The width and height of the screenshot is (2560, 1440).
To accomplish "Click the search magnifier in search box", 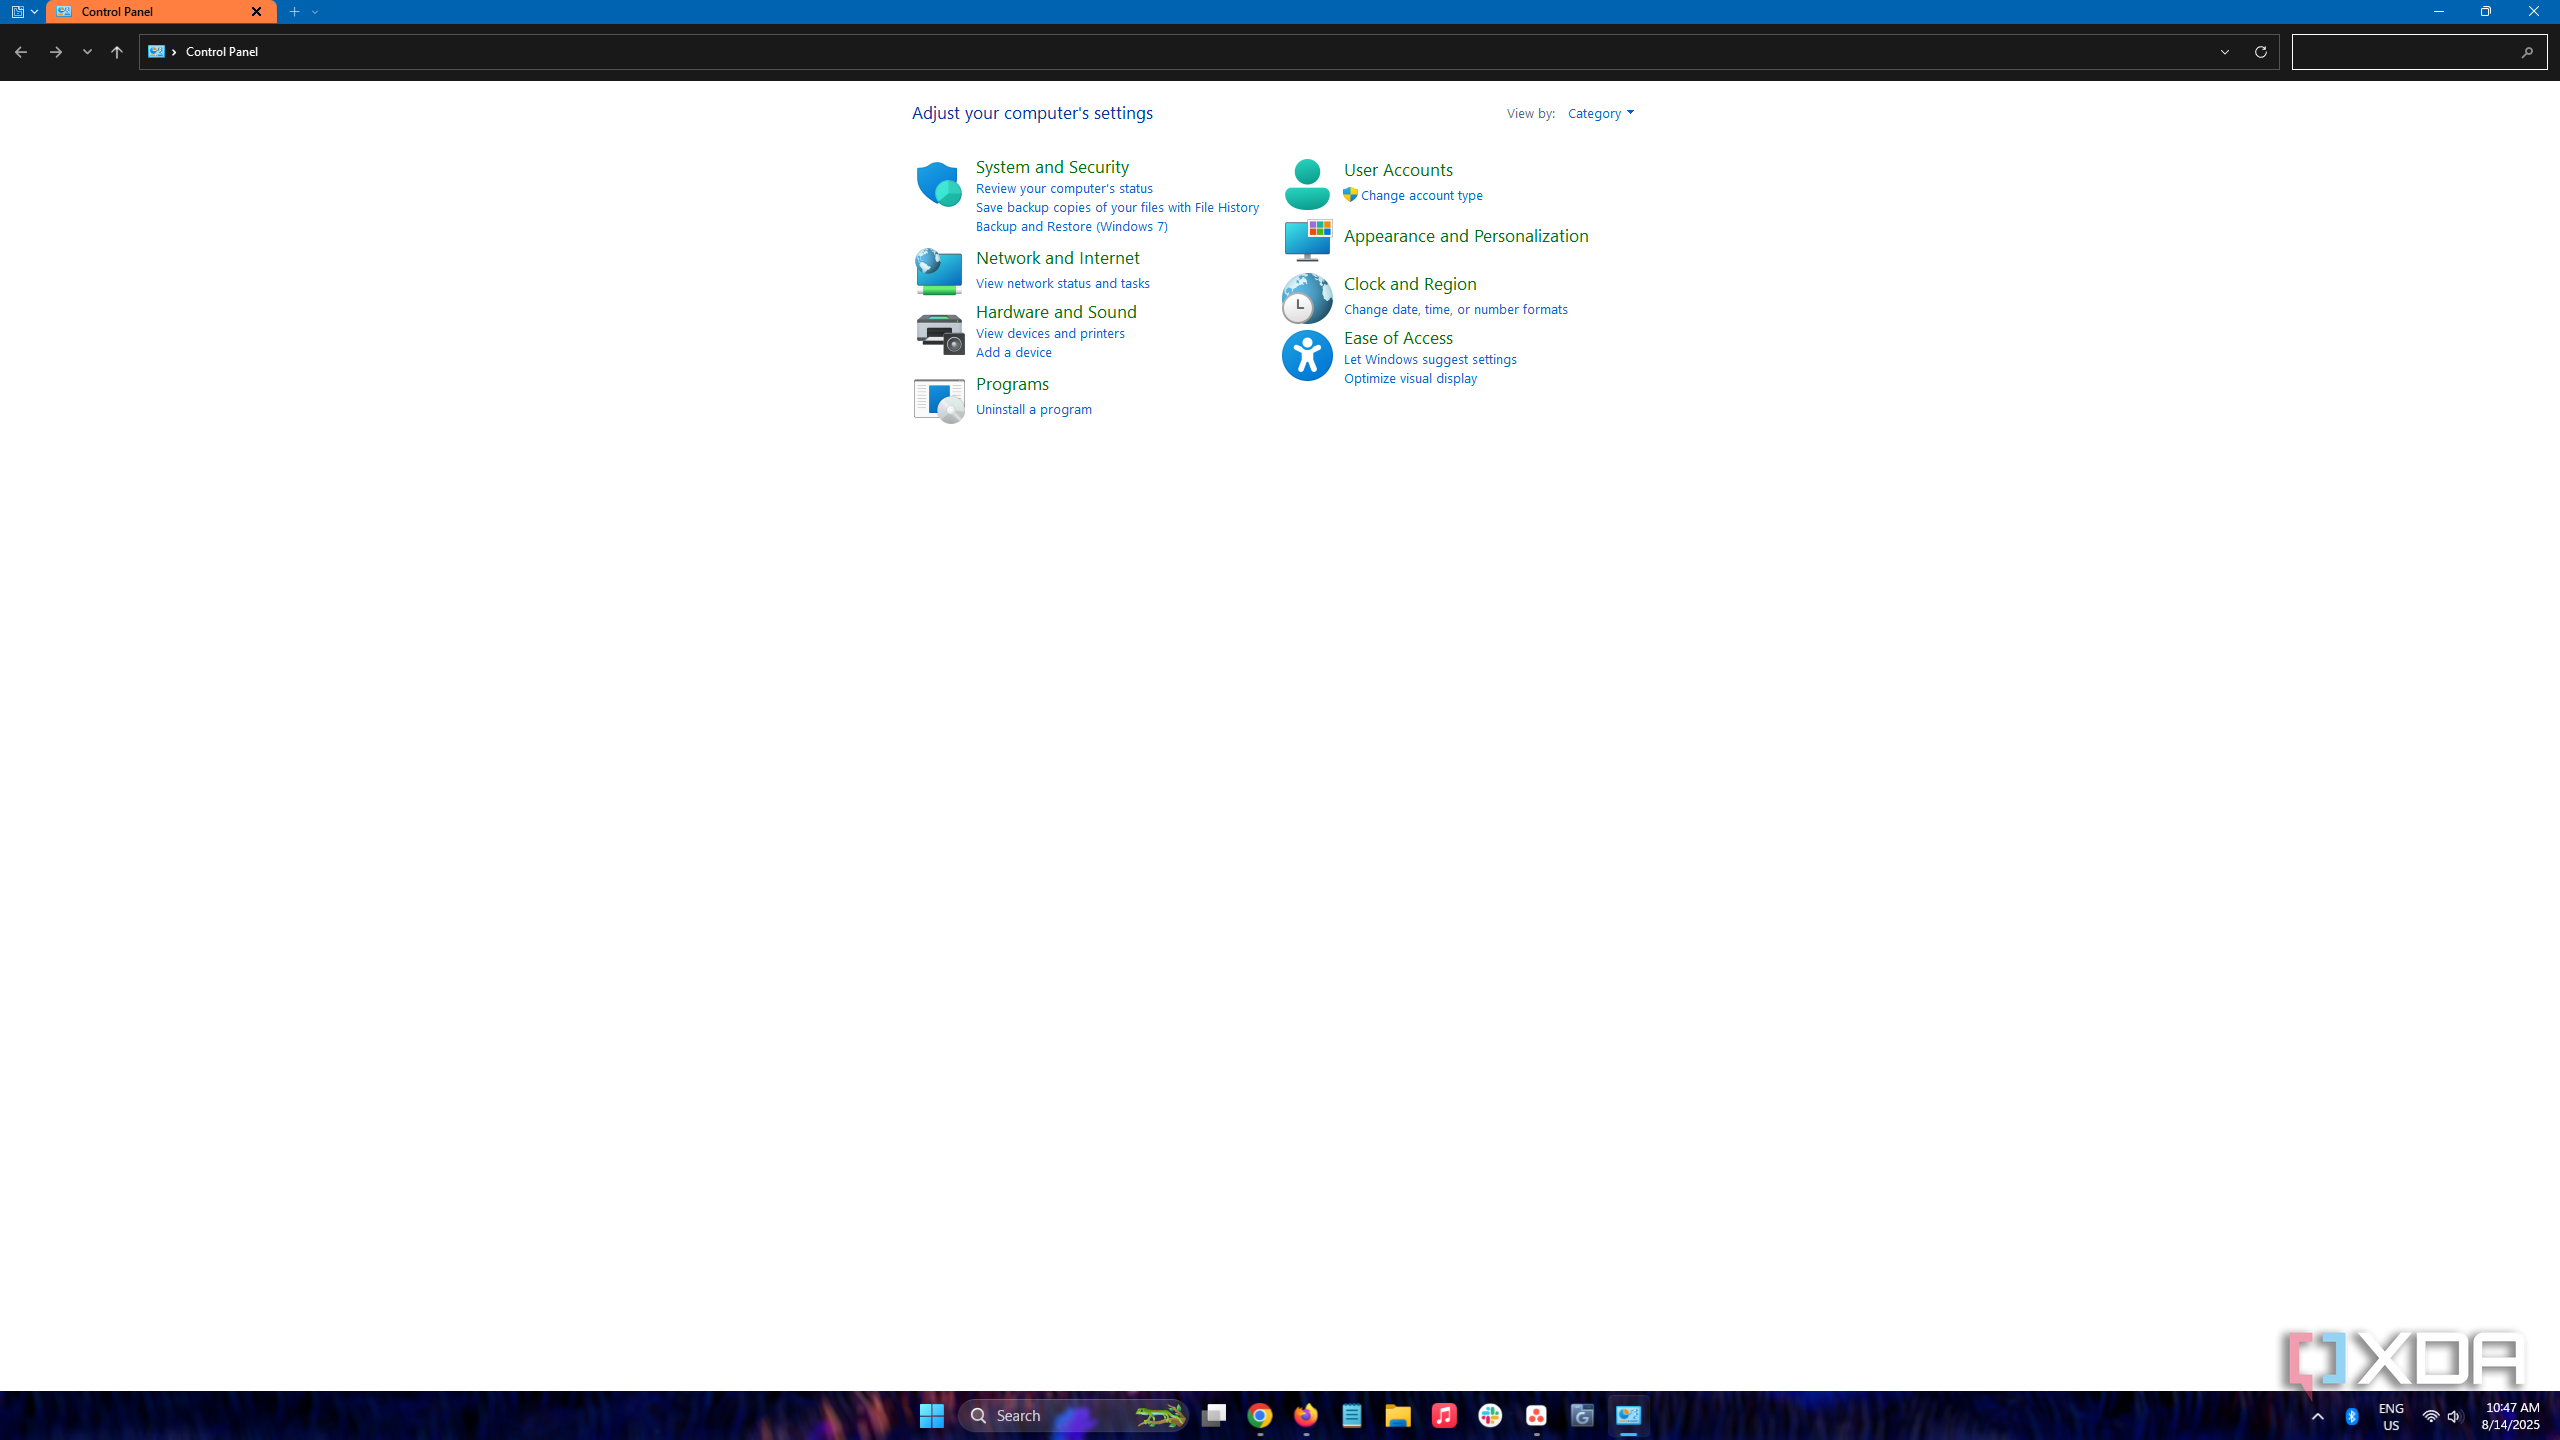I will [2527, 52].
